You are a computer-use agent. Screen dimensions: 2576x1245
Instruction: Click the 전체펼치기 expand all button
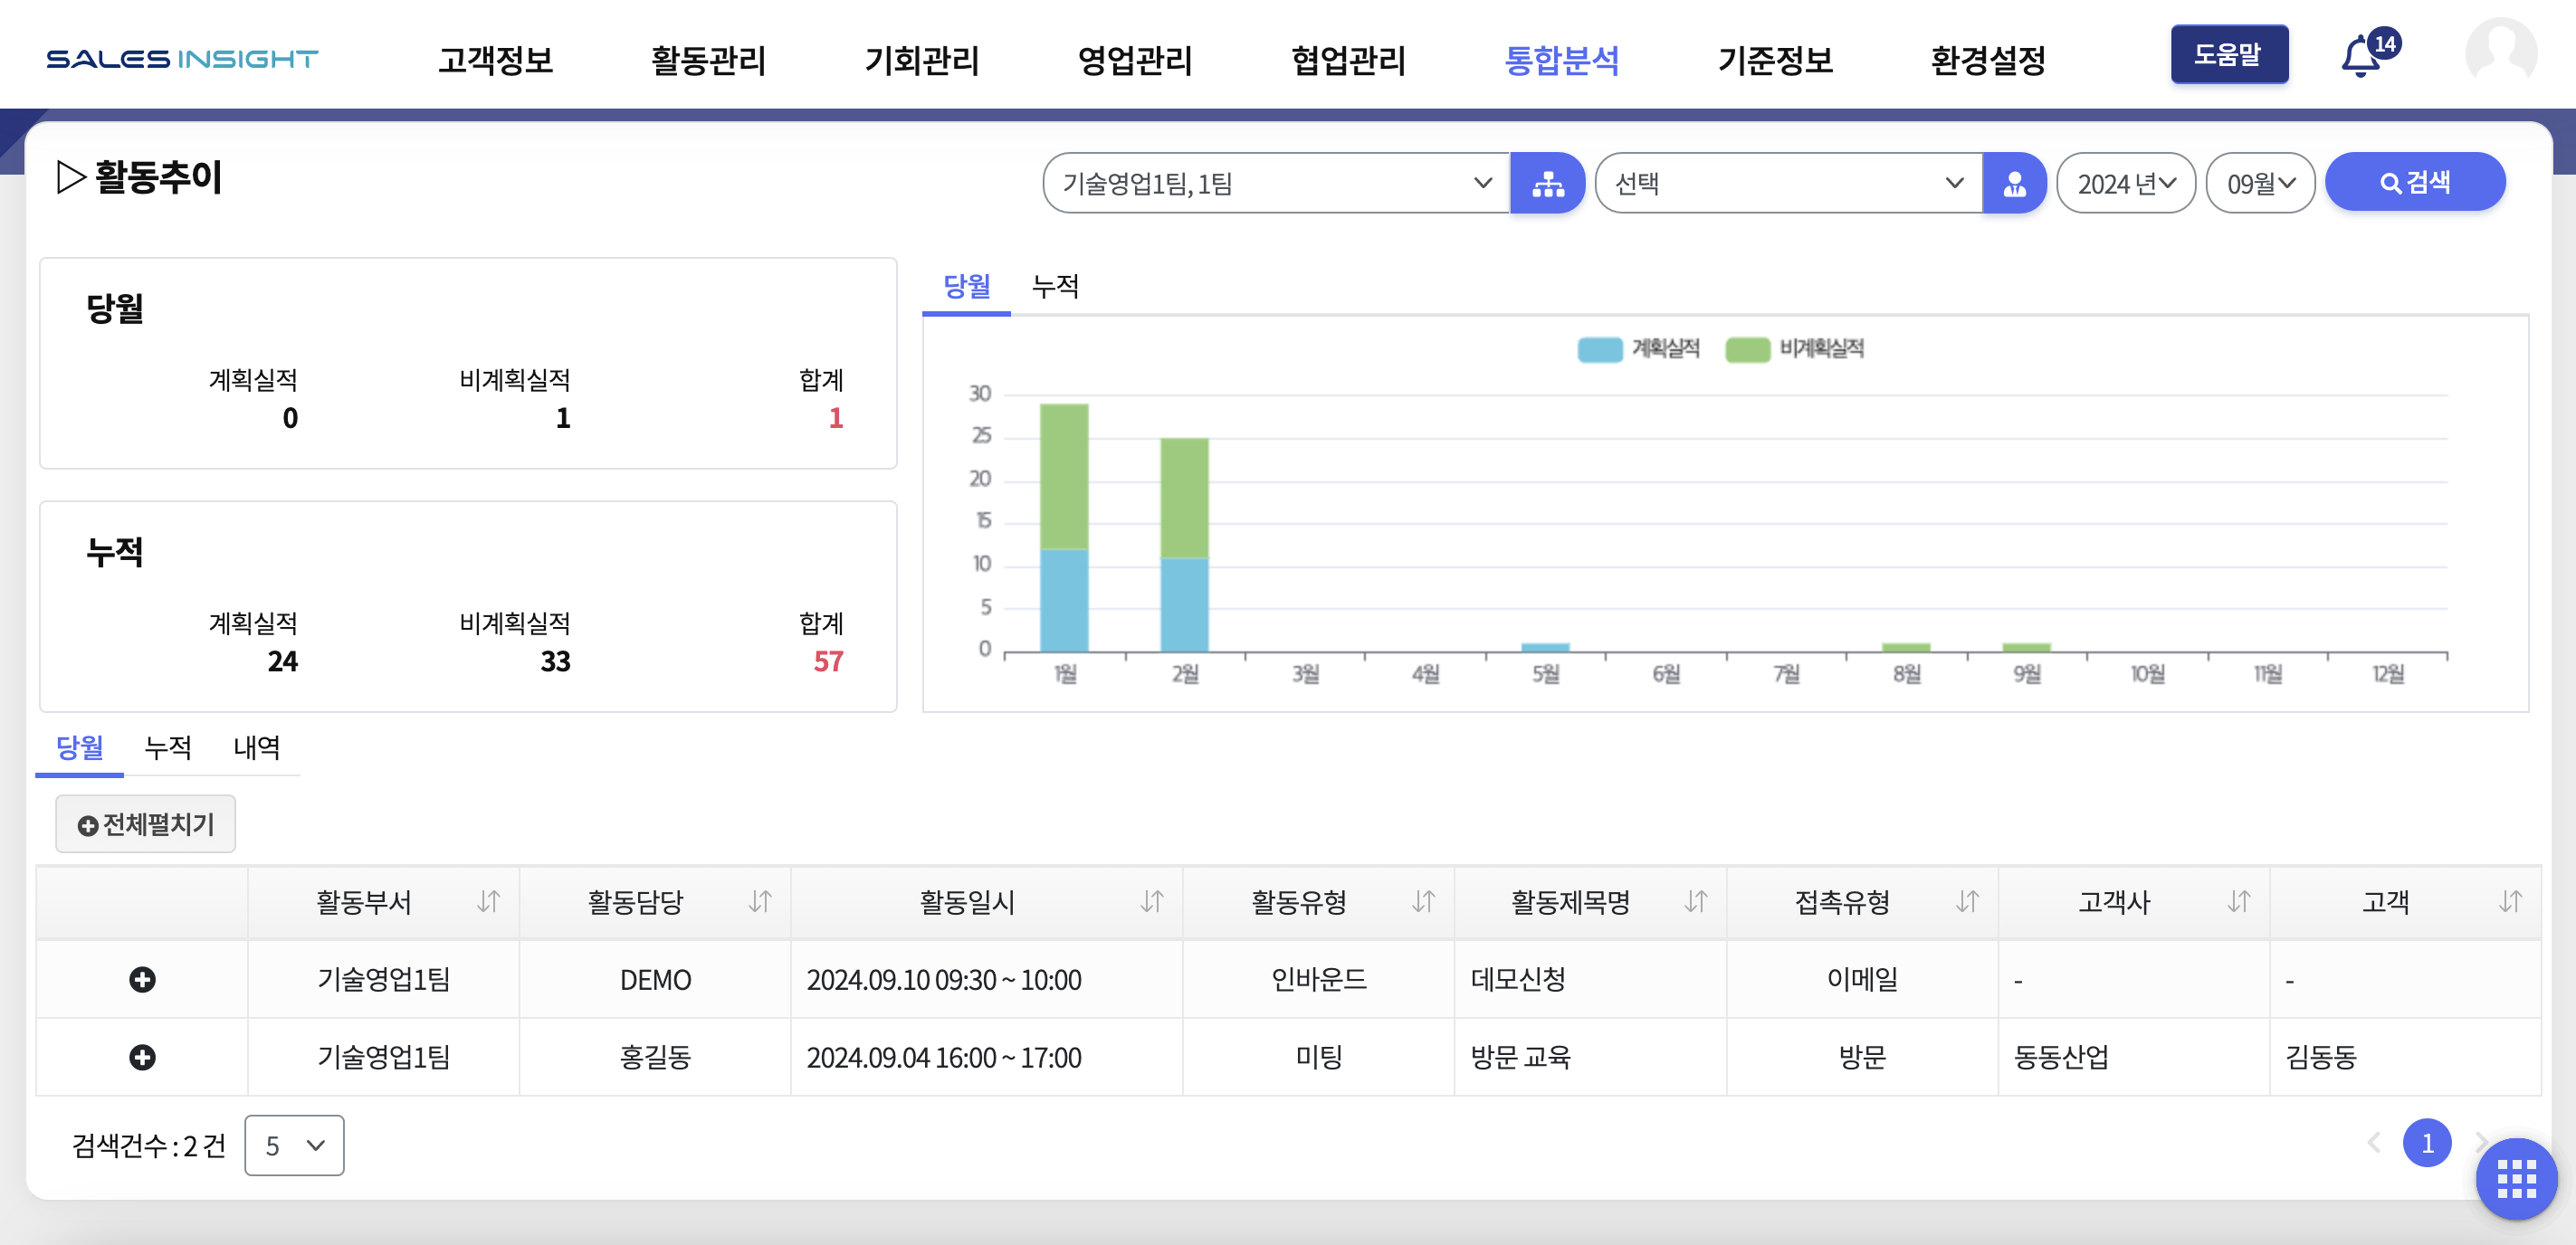(146, 824)
